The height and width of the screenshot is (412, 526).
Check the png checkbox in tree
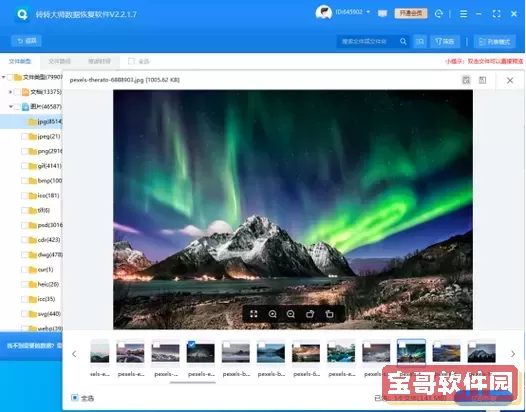tap(24, 151)
